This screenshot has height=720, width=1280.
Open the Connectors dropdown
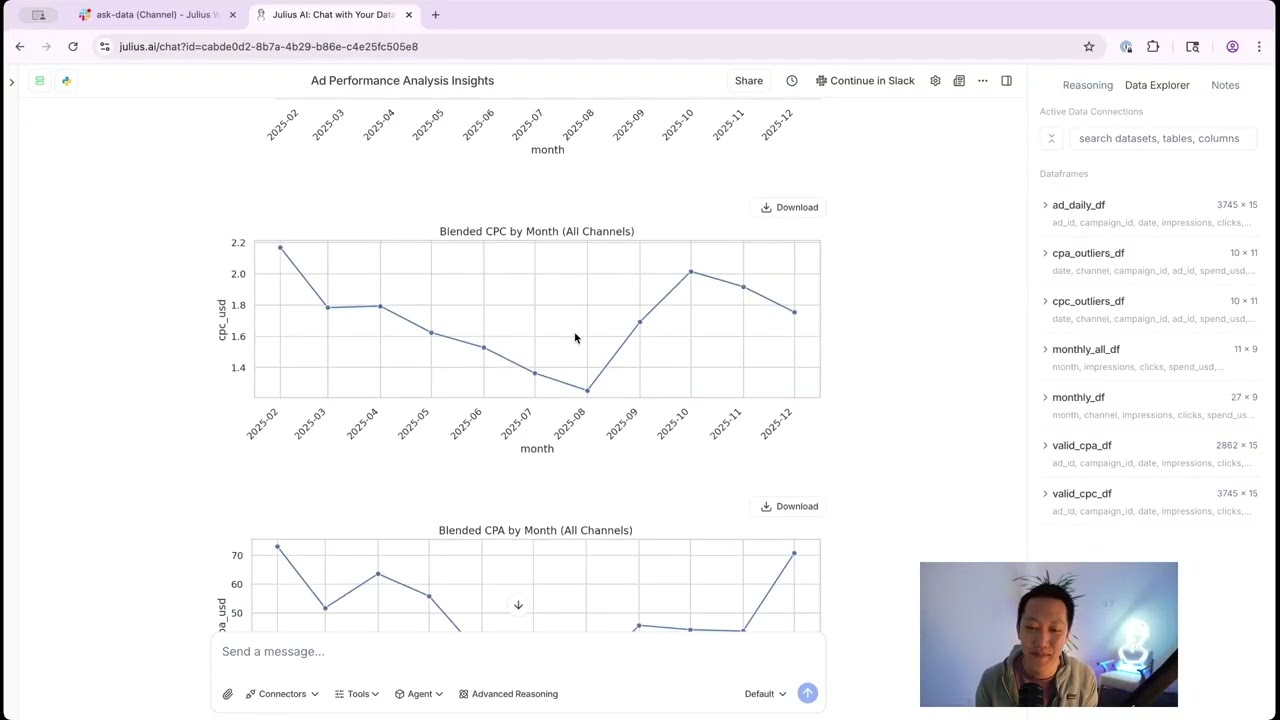point(282,694)
